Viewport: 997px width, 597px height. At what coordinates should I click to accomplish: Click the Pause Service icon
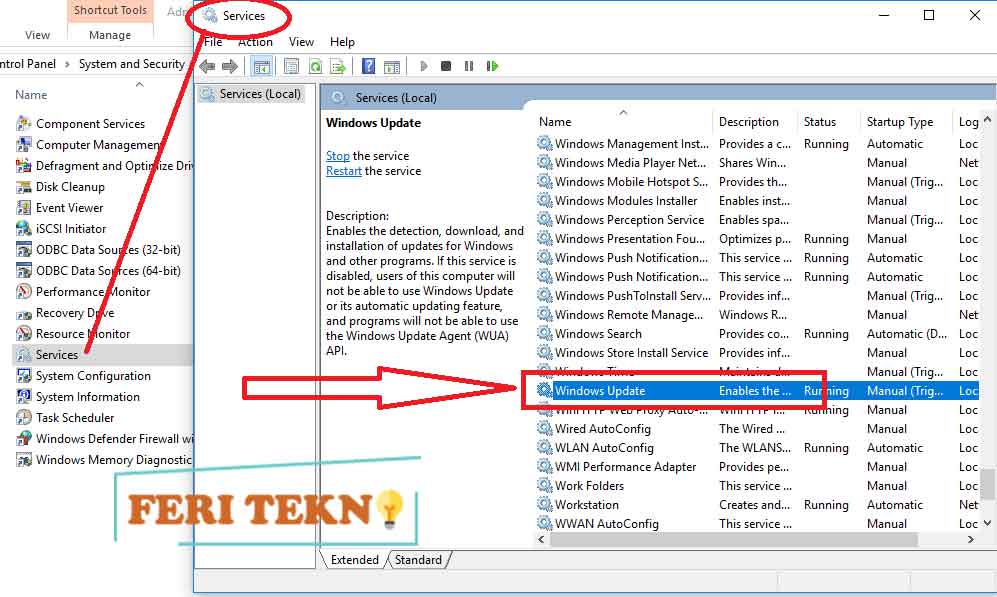[469, 66]
